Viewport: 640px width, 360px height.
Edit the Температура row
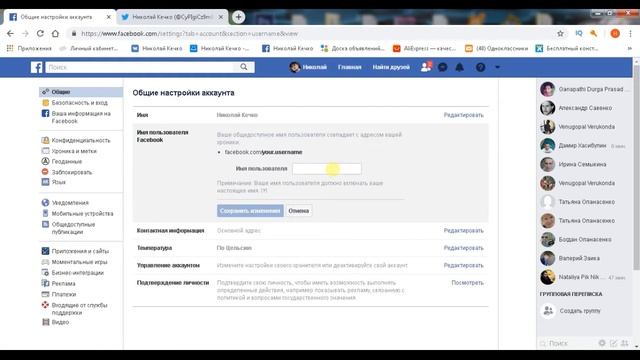click(463, 248)
